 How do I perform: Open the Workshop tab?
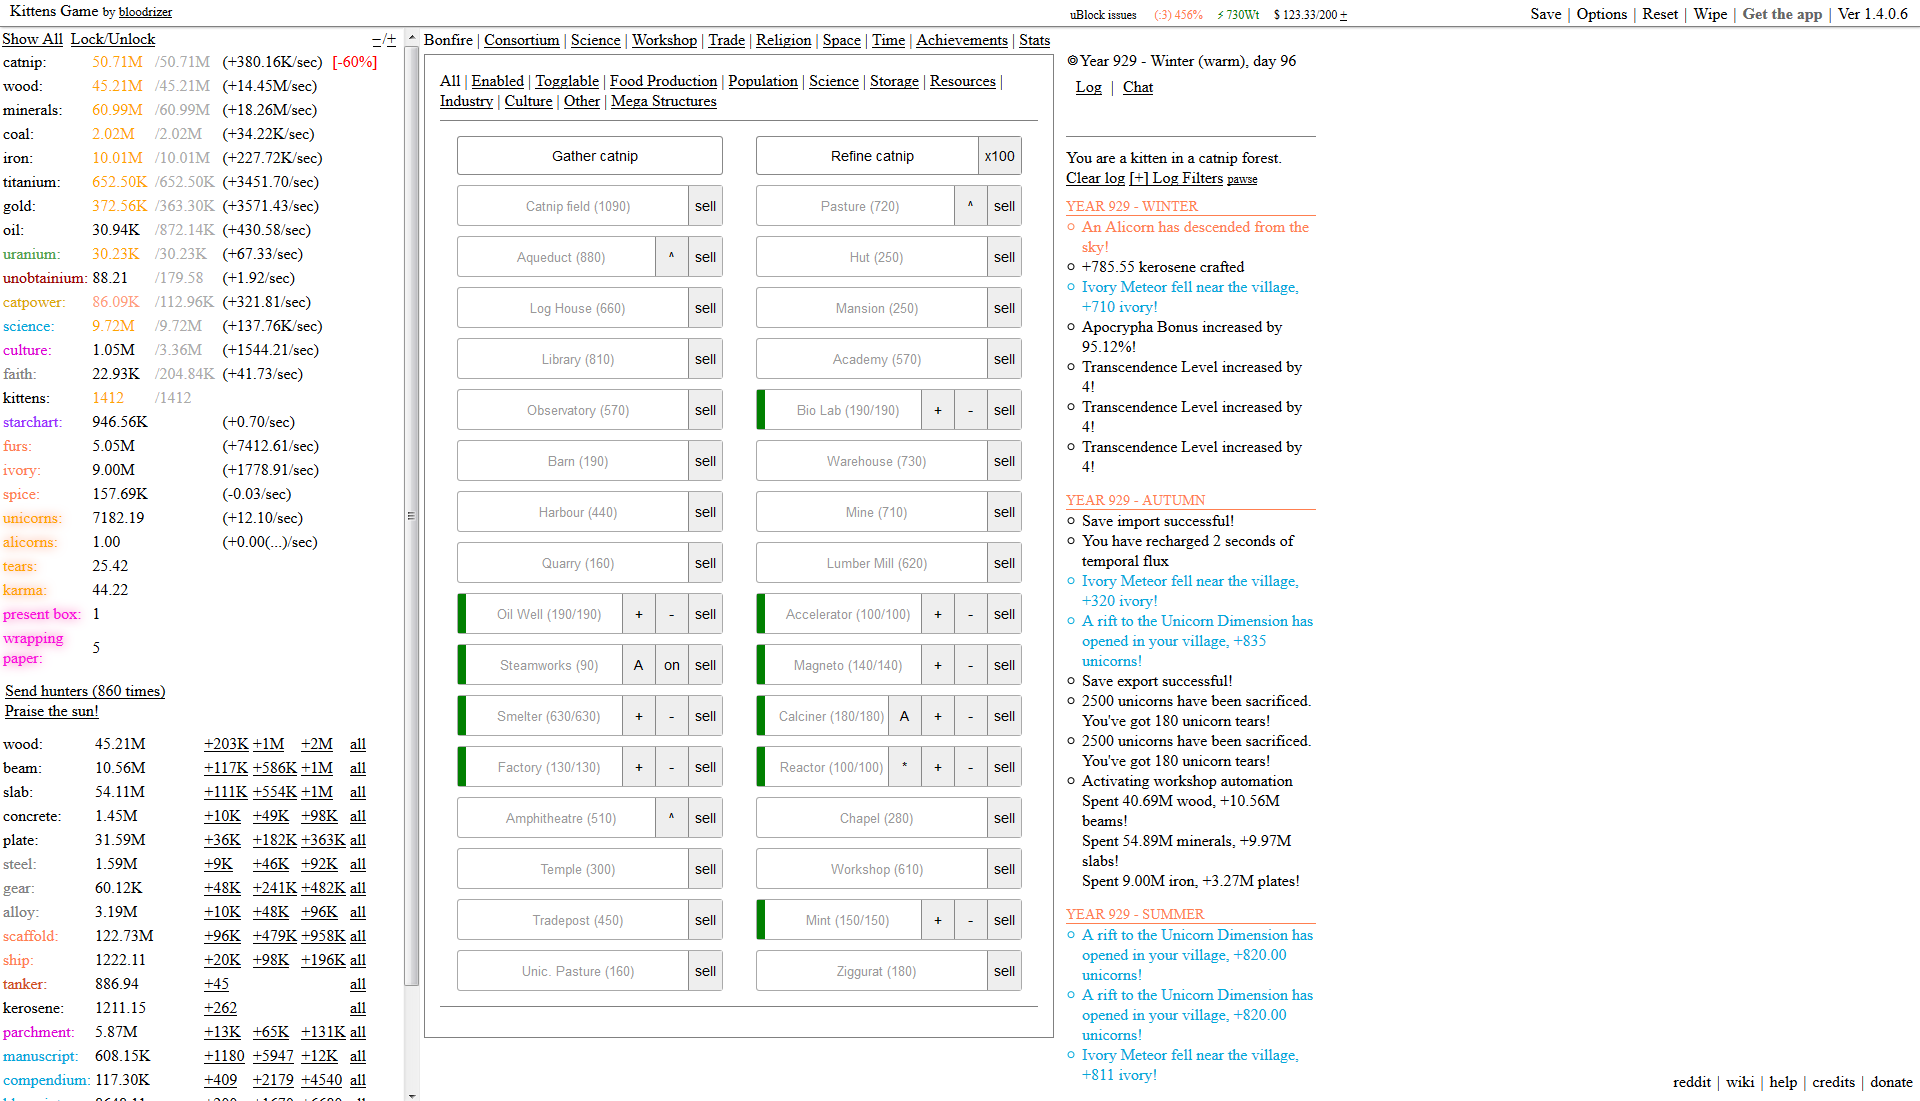tap(664, 40)
